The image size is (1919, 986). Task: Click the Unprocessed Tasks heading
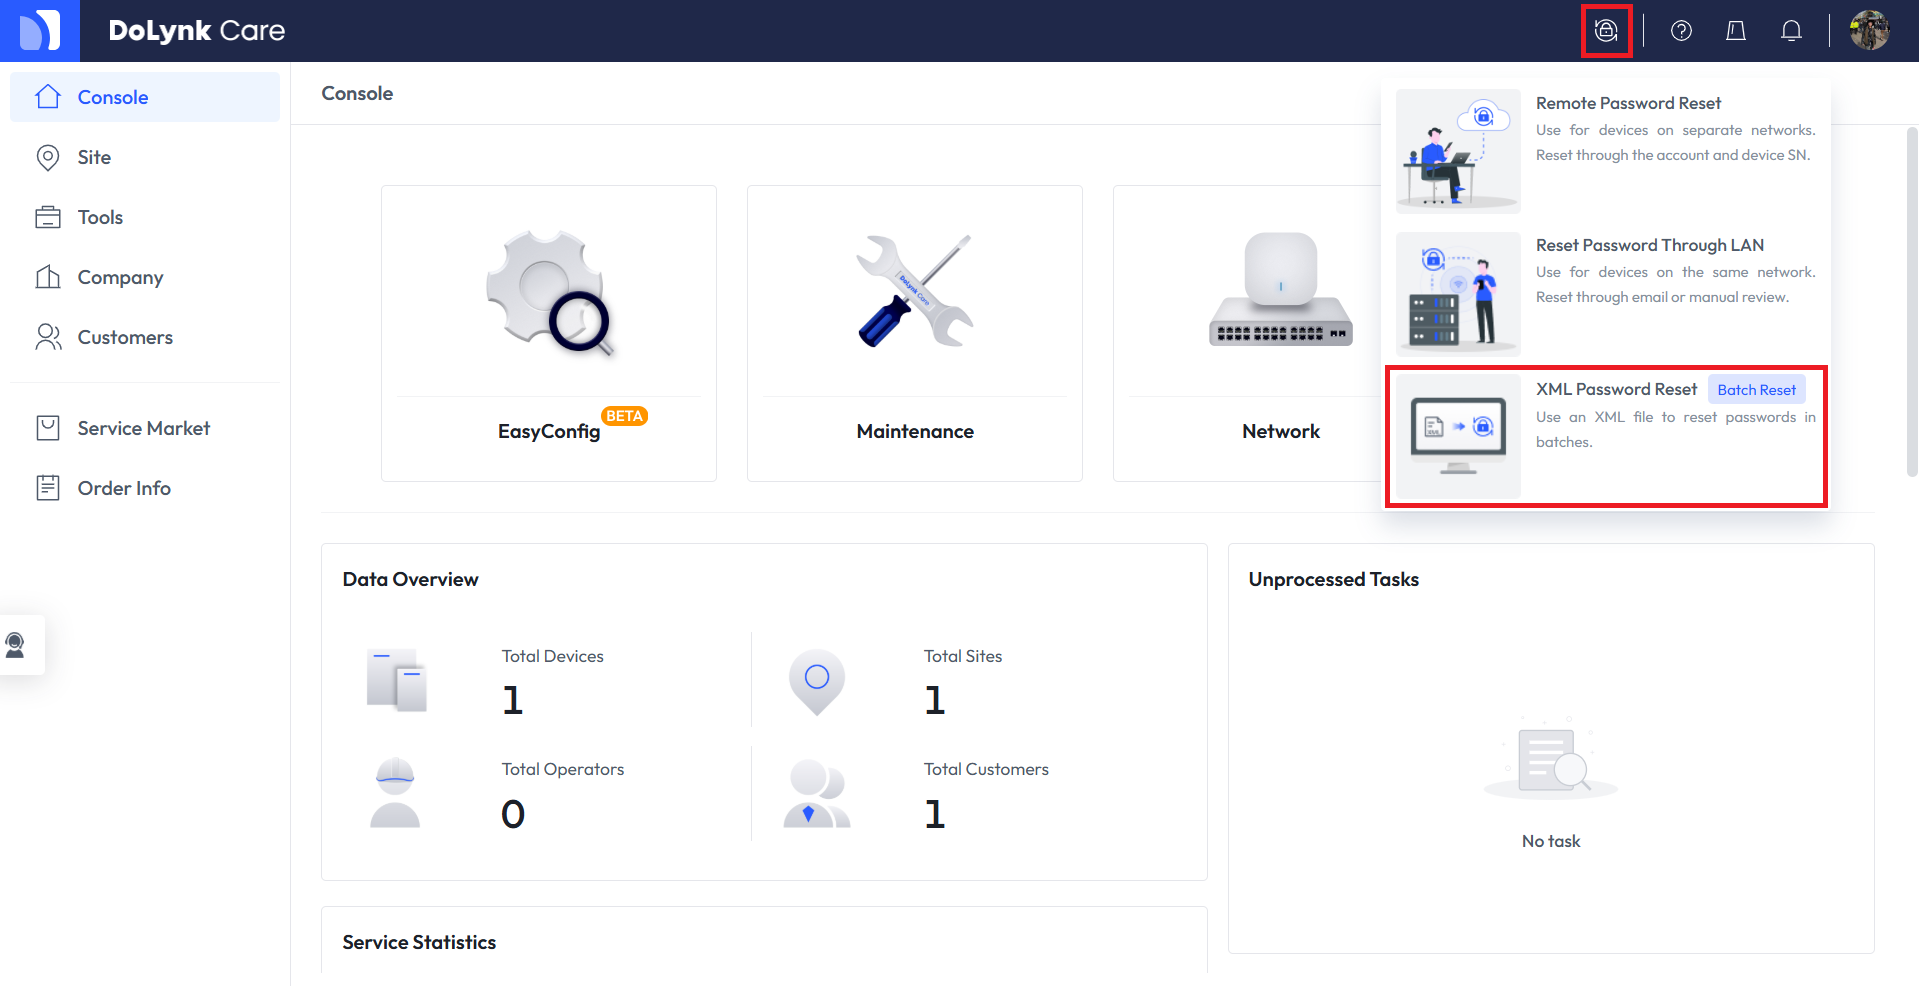tap(1334, 579)
